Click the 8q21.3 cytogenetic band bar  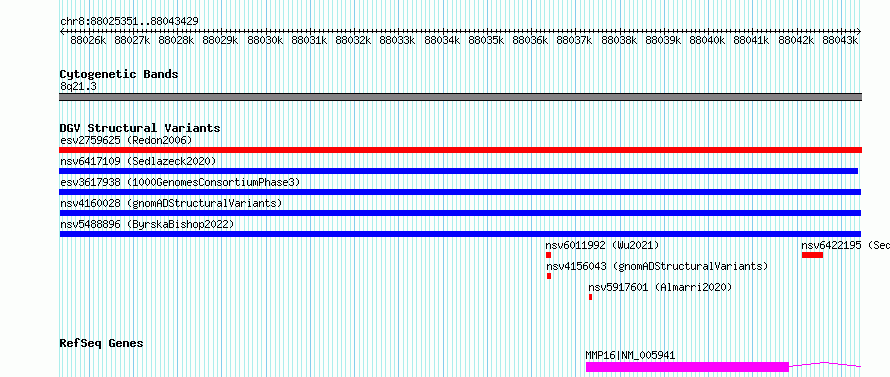(x=460, y=97)
